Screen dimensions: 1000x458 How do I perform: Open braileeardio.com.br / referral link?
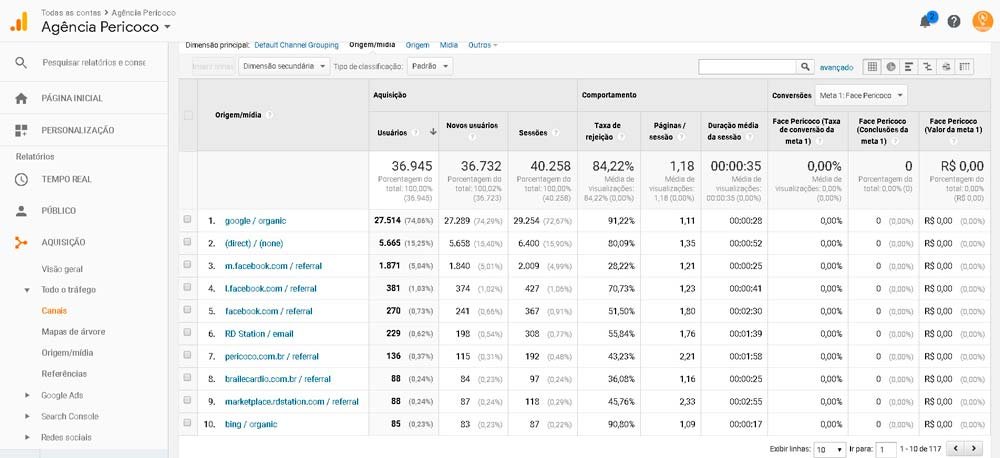(x=277, y=379)
